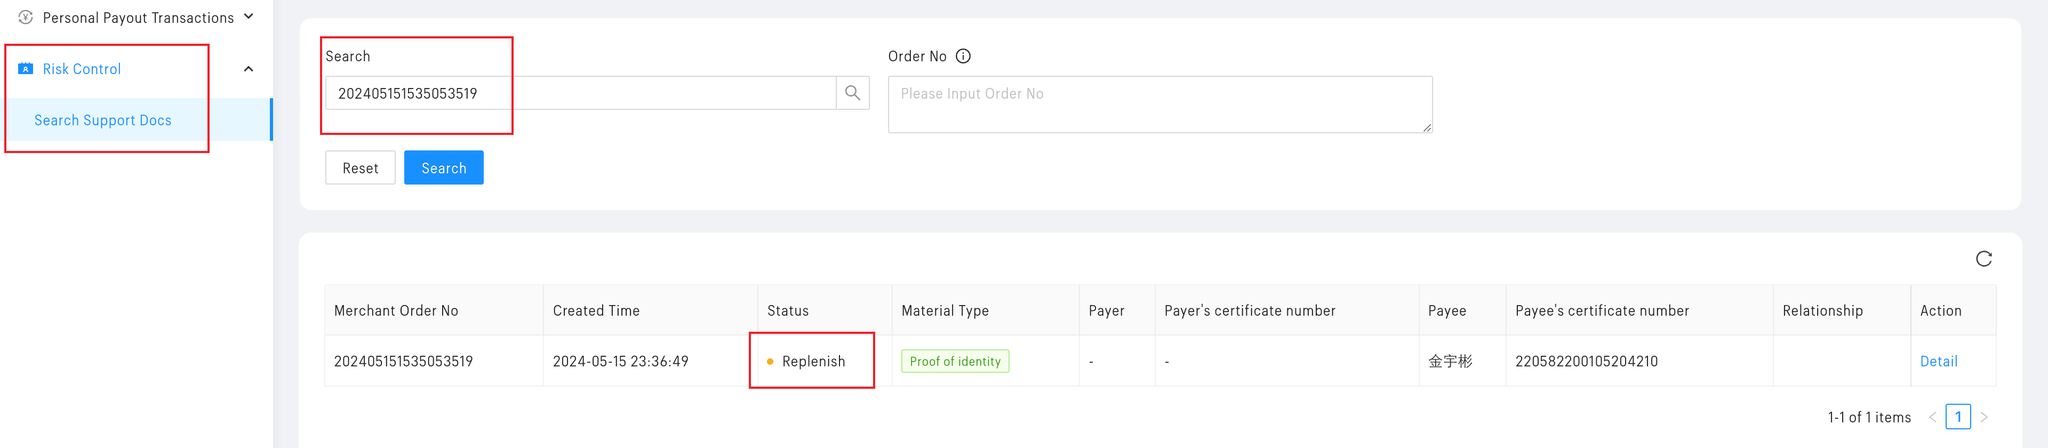Select page 1 in pagination
The width and height of the screenshot is (2048, 448).
(x=1958, y=417)
